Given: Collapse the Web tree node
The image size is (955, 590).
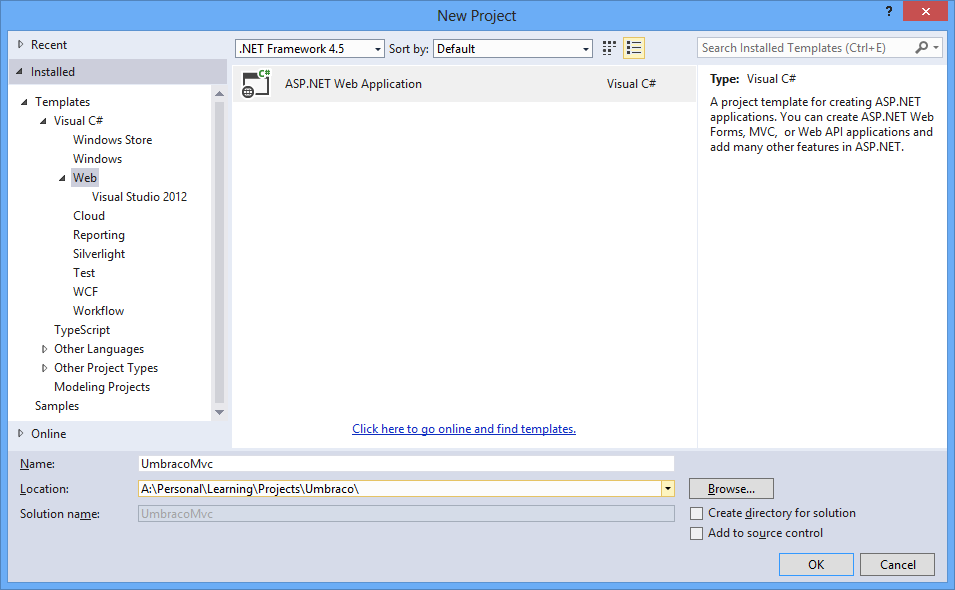Looking at the screenshot, I should 63,177.
